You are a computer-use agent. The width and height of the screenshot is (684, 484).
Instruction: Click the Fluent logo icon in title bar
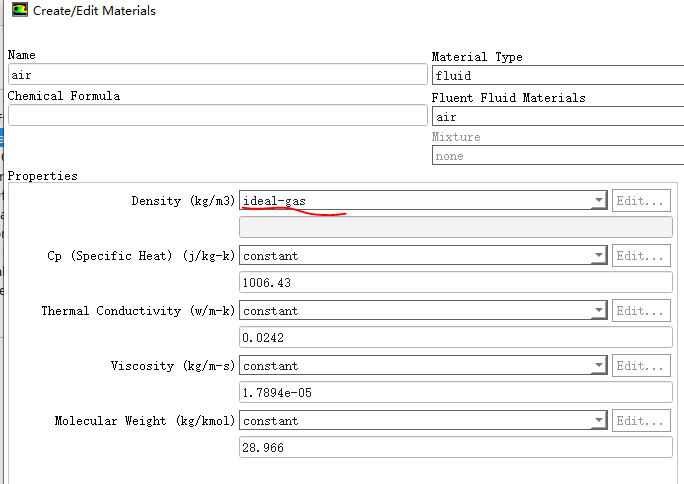pos(17,11)
